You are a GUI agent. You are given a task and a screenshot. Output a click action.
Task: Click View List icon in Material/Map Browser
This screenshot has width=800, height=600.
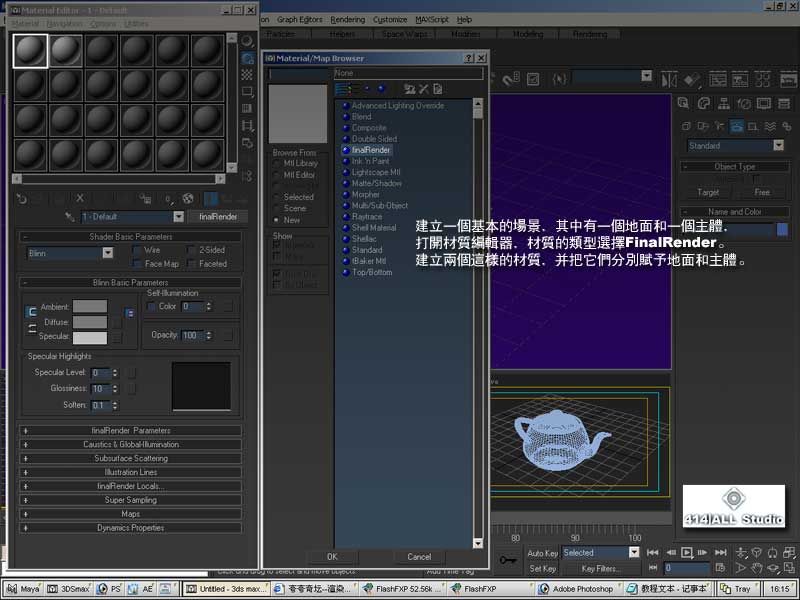[x=341, y=89]
